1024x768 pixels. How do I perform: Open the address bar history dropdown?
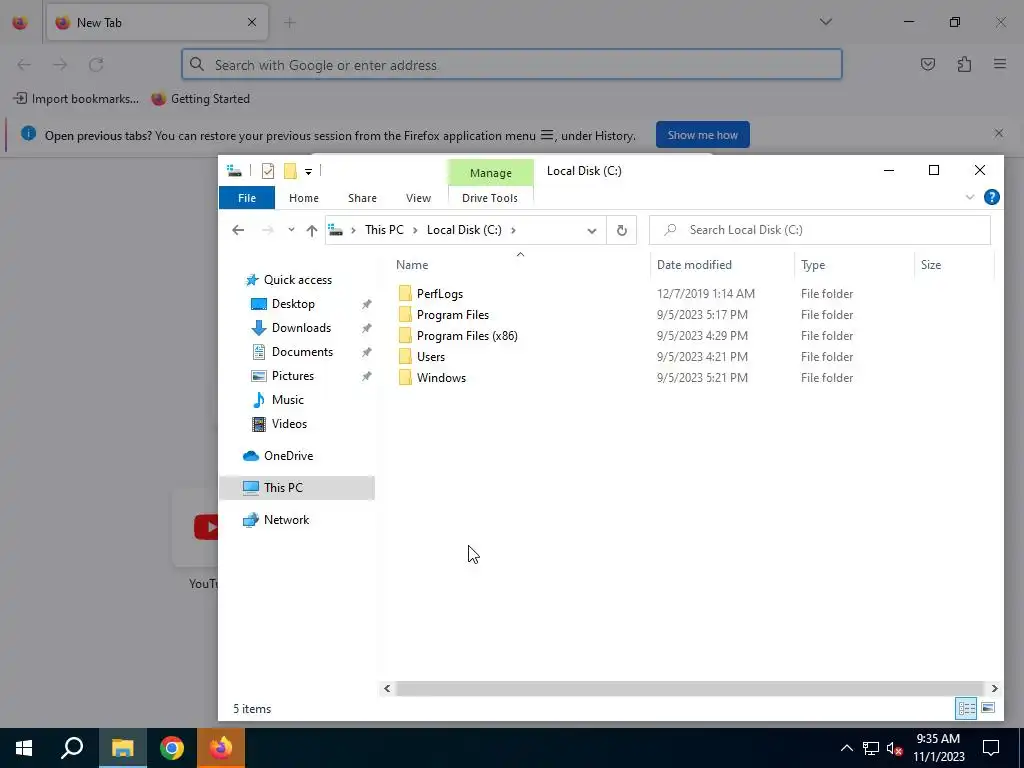click(x=592, y=231)
